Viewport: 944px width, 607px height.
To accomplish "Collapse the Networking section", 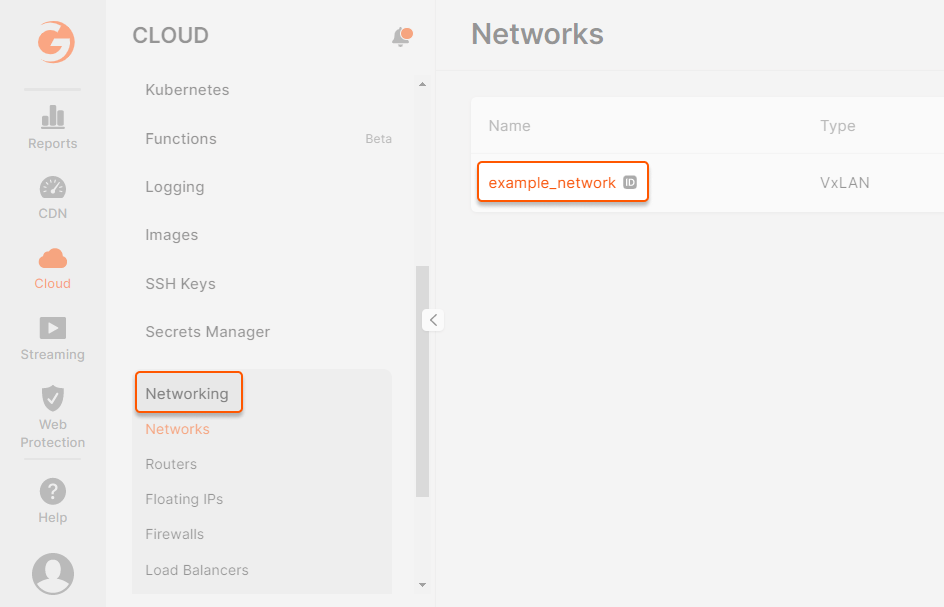I will point(187,393).
